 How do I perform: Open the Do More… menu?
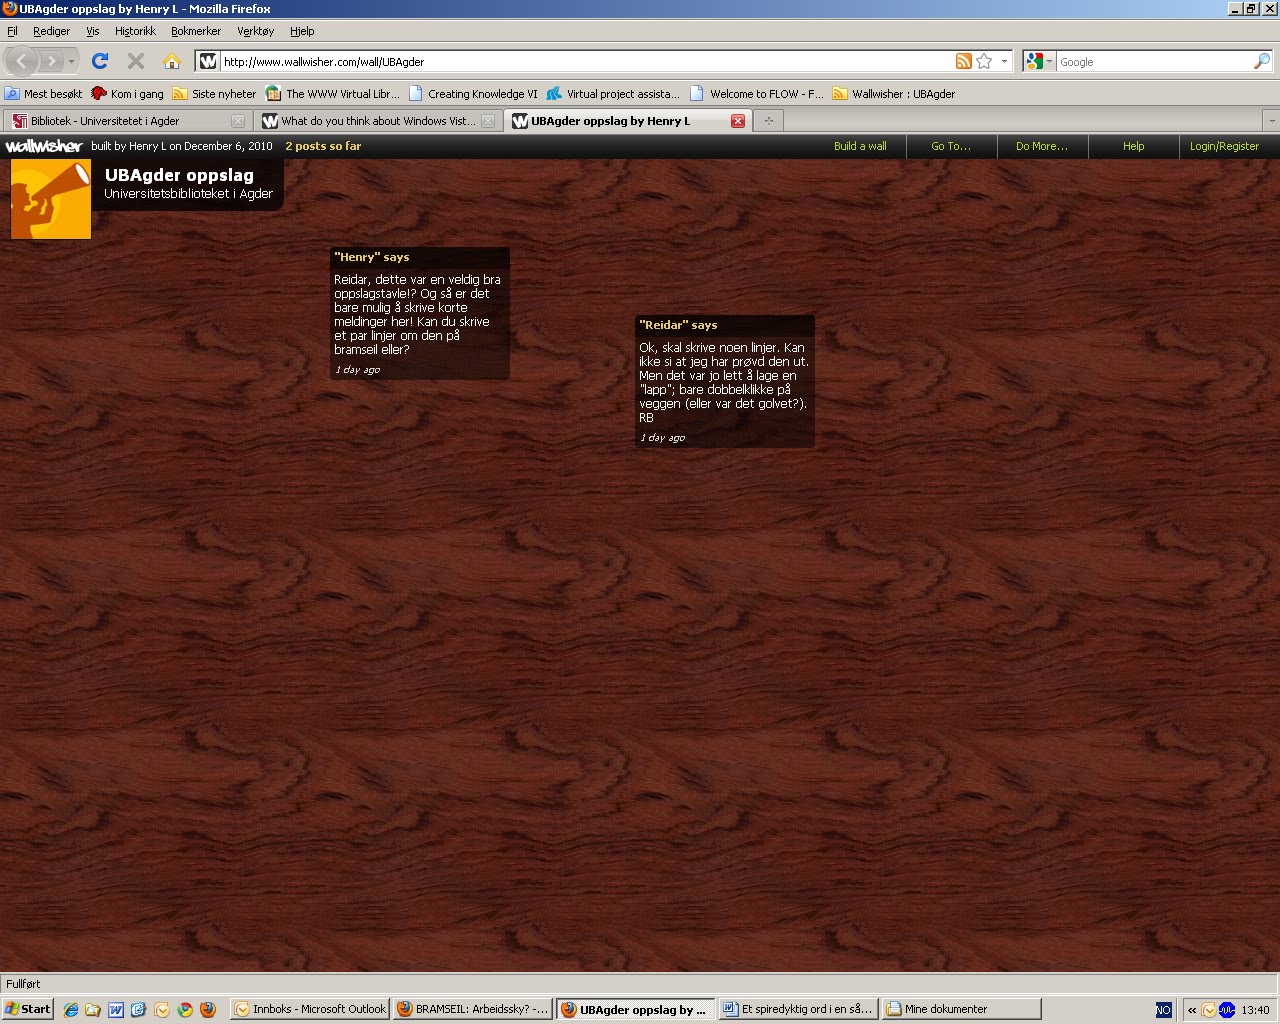(x=1042, y=146)
